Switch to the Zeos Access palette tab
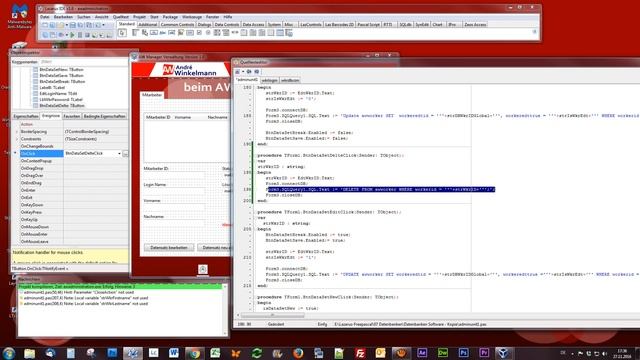The width and height of the screenshot is (640, 360). (x=475, y=24)
